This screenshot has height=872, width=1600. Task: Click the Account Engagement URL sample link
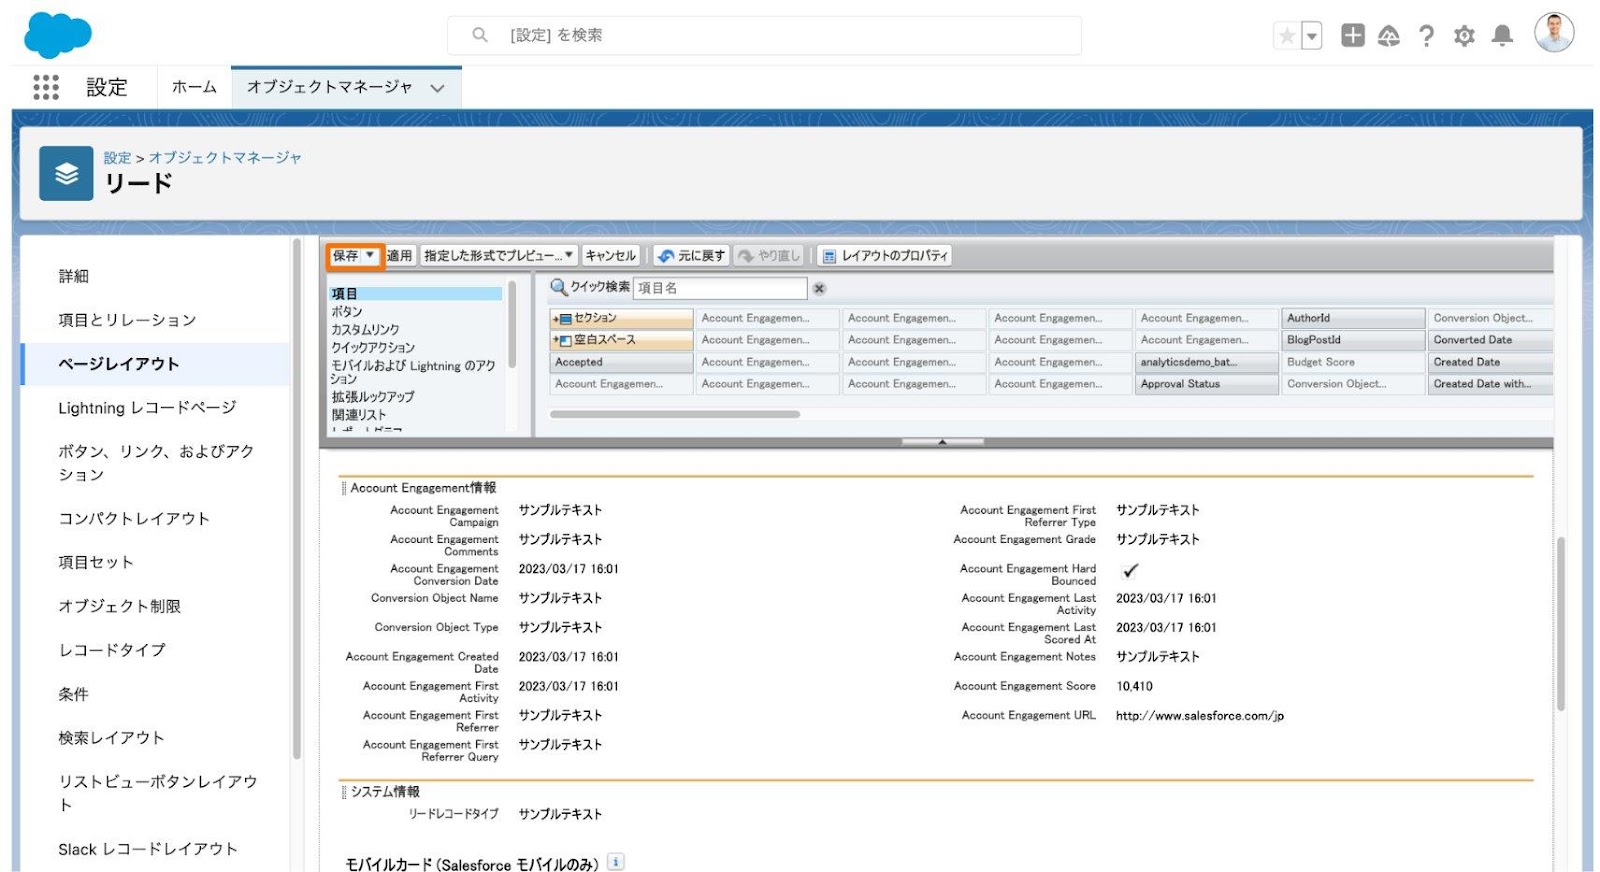tap(1200, 716)
